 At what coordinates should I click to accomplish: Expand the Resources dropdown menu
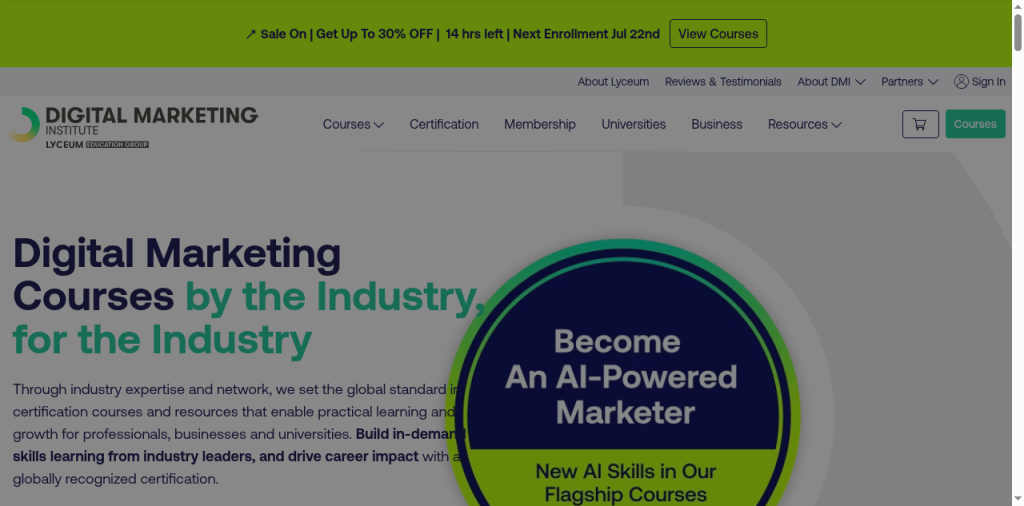805,124
